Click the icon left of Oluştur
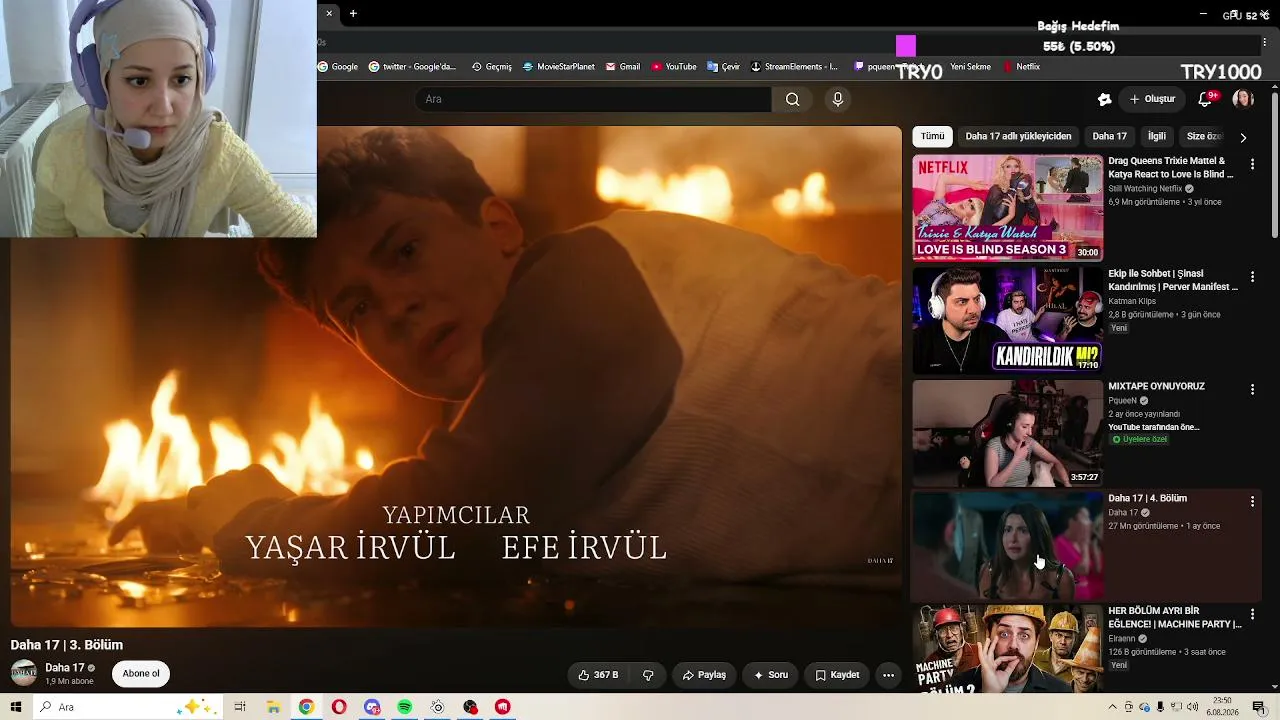 tap(1104, 99)
